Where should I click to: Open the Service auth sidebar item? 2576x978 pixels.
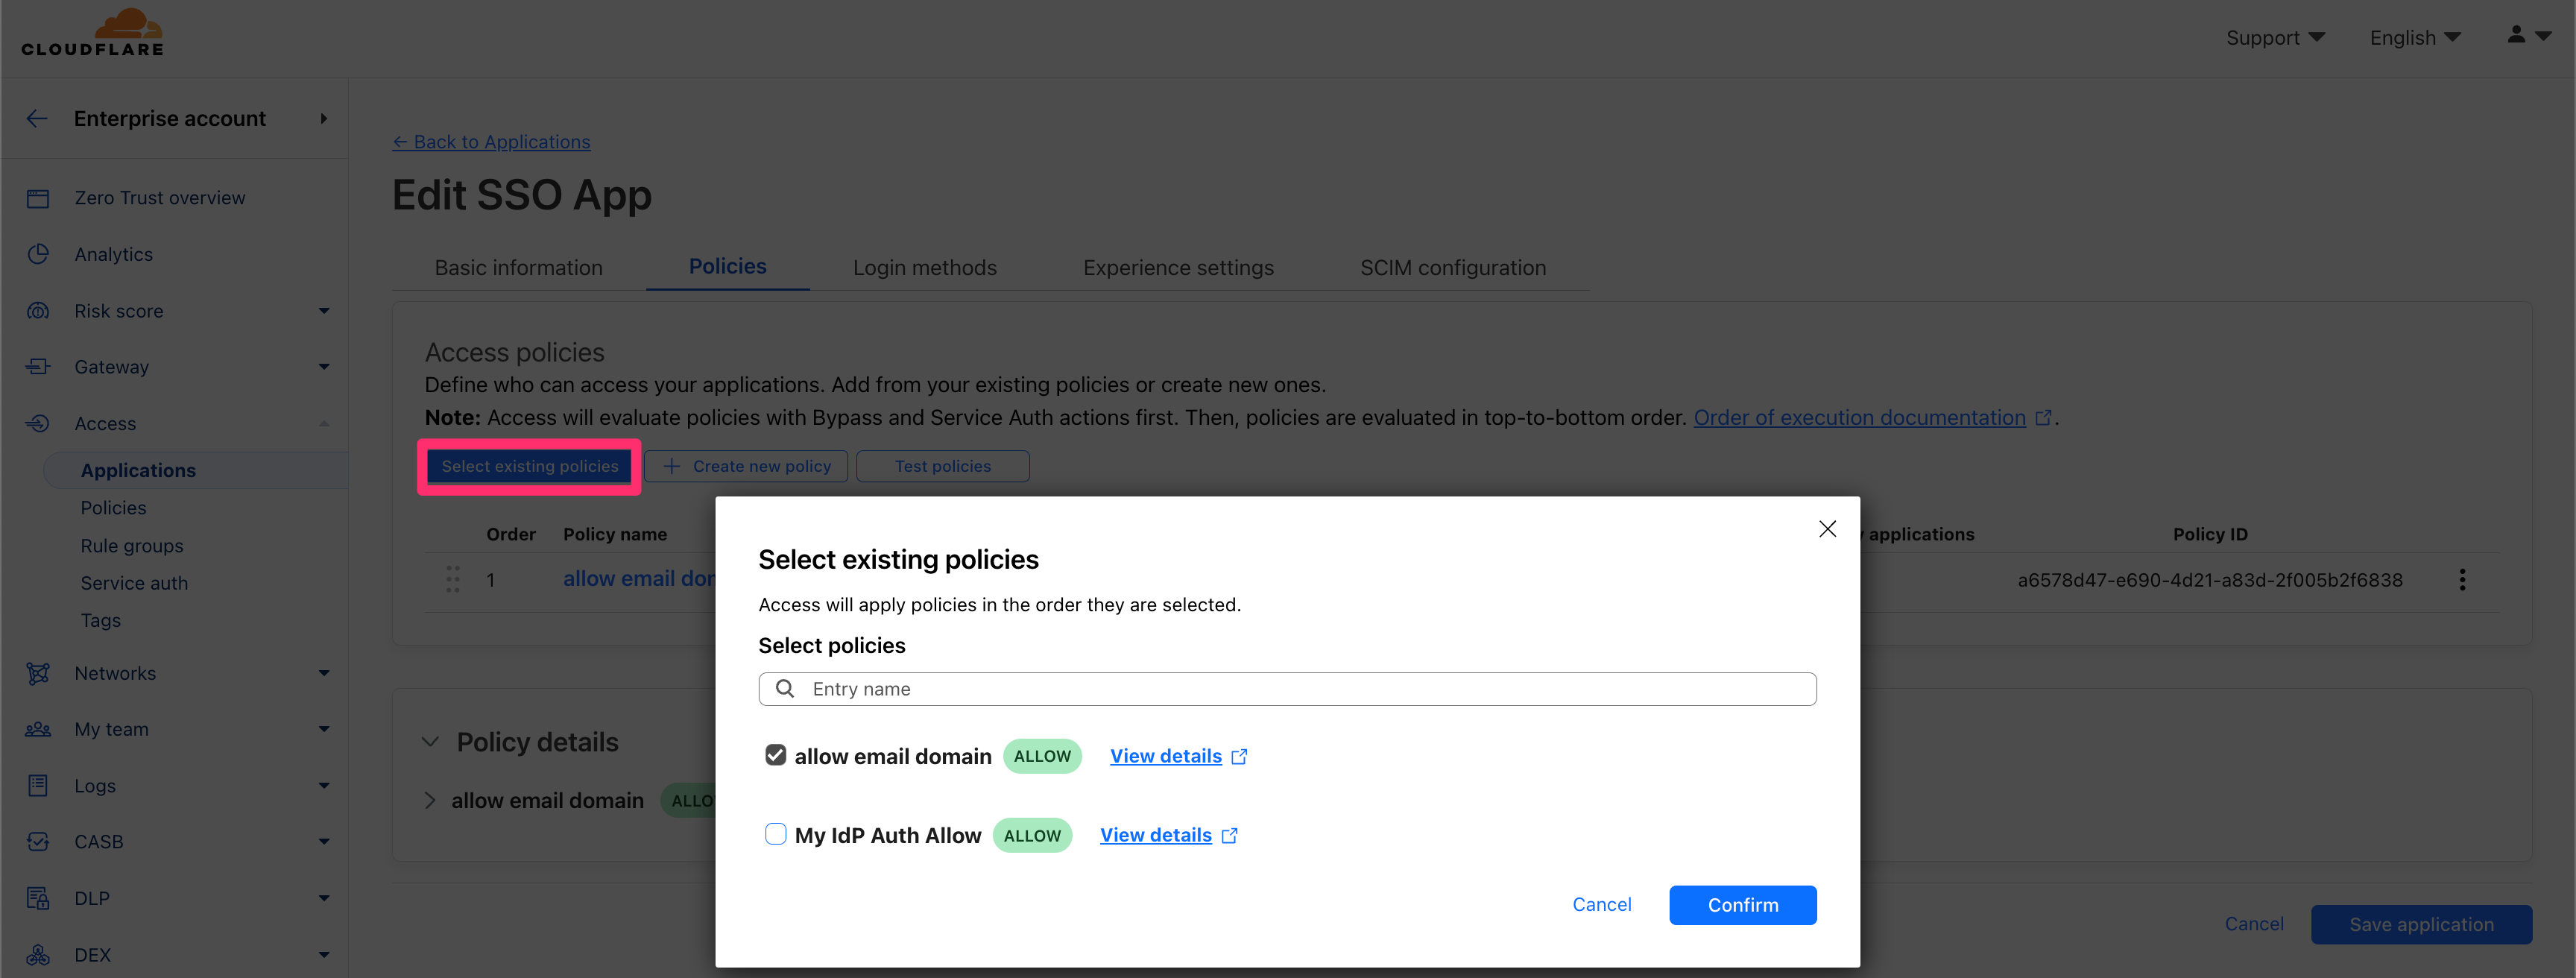click(x=134, y=583)
